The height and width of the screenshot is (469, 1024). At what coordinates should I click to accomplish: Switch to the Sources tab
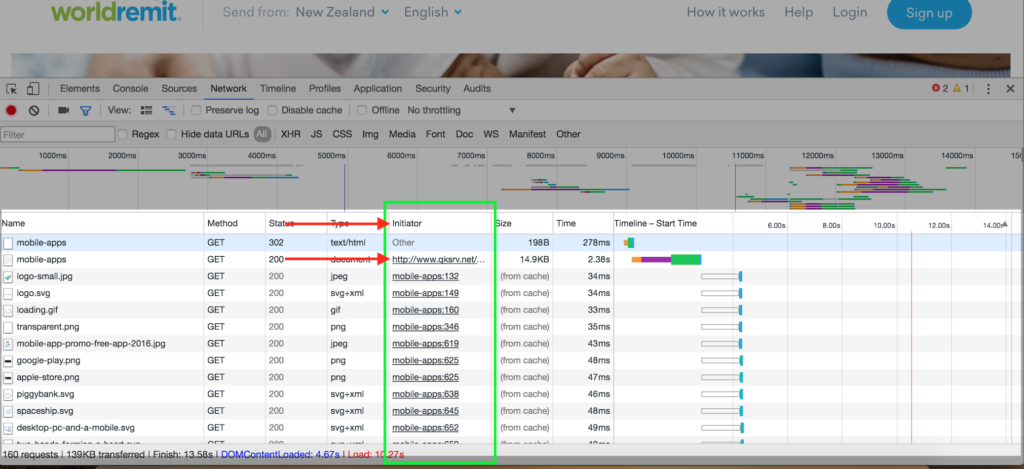coord(179,89)
